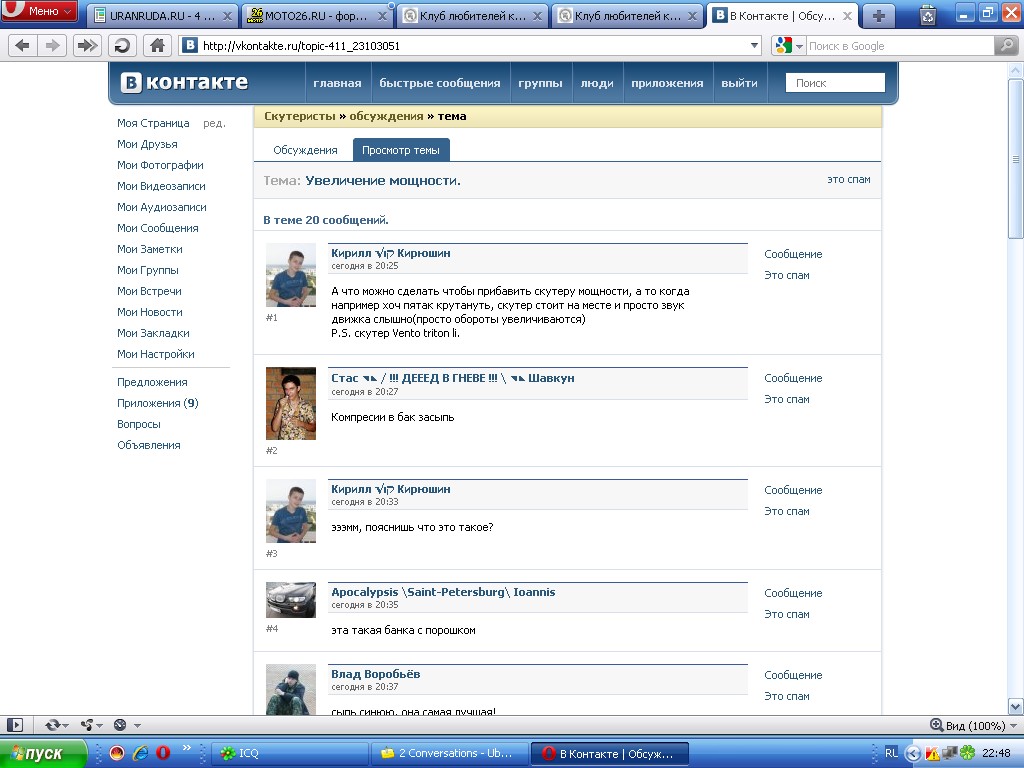
Task: Go to browser Home icon
Action: point(156,46)
